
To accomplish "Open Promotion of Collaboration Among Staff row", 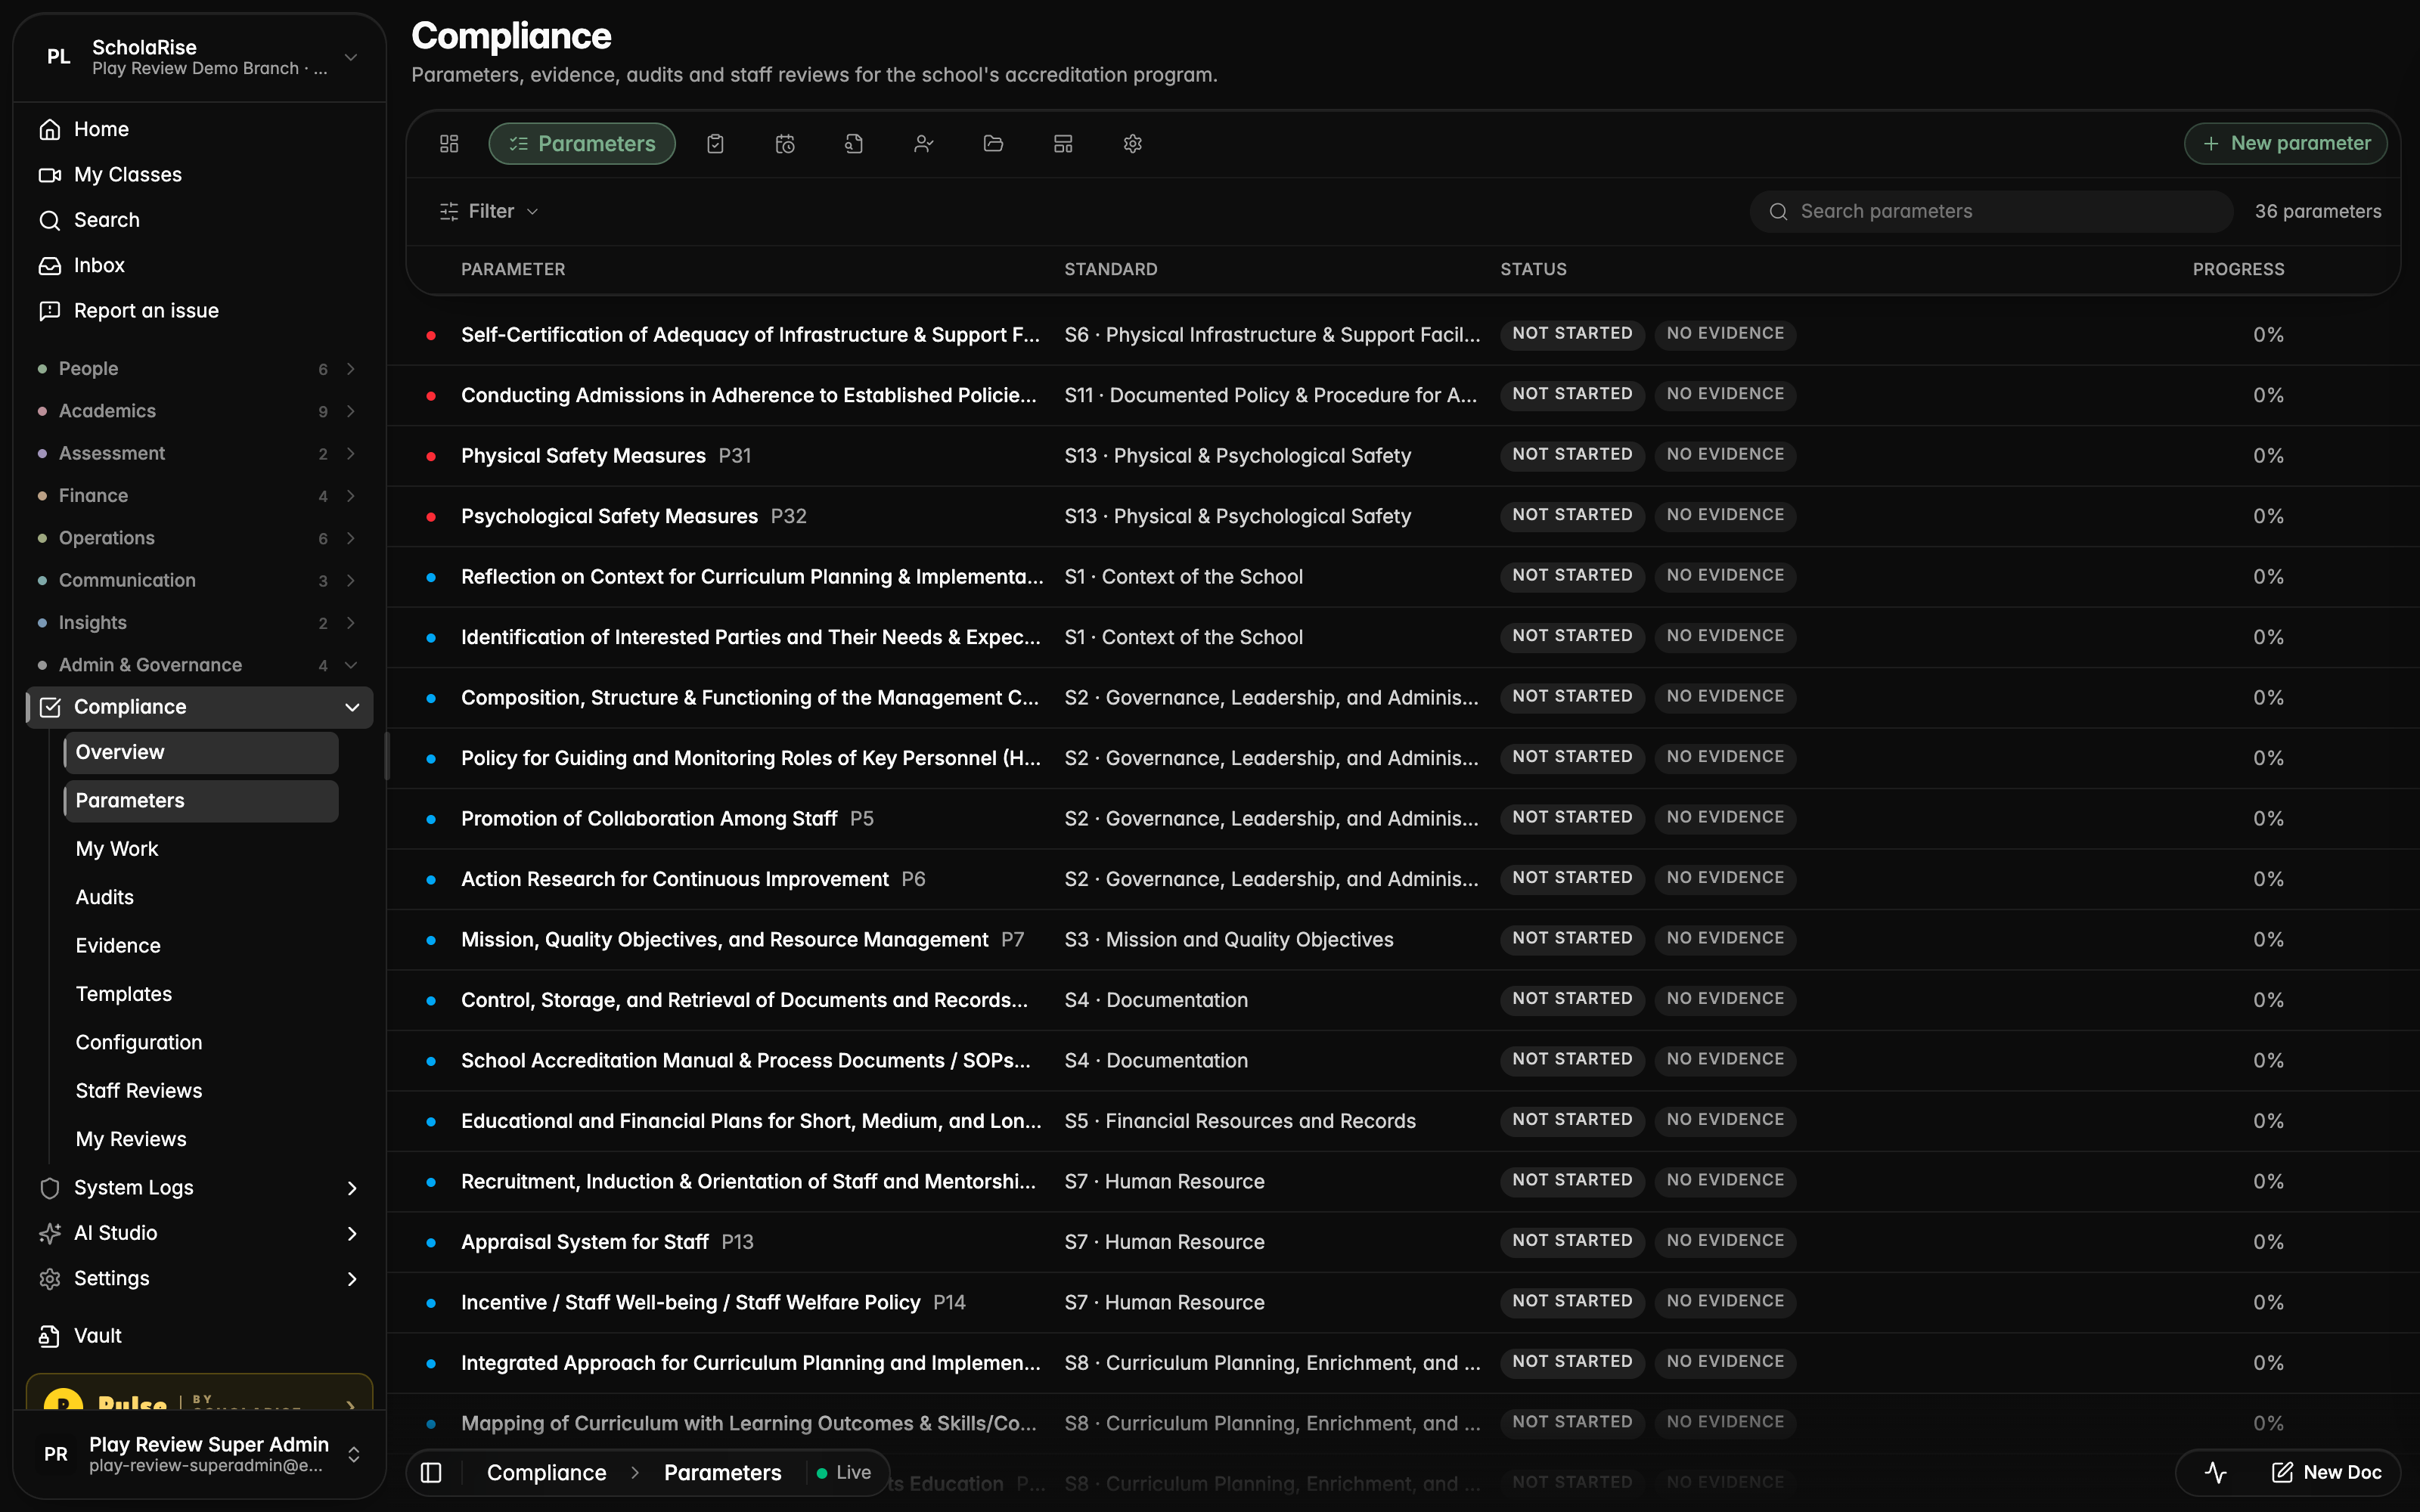I will pos(1403,819).
